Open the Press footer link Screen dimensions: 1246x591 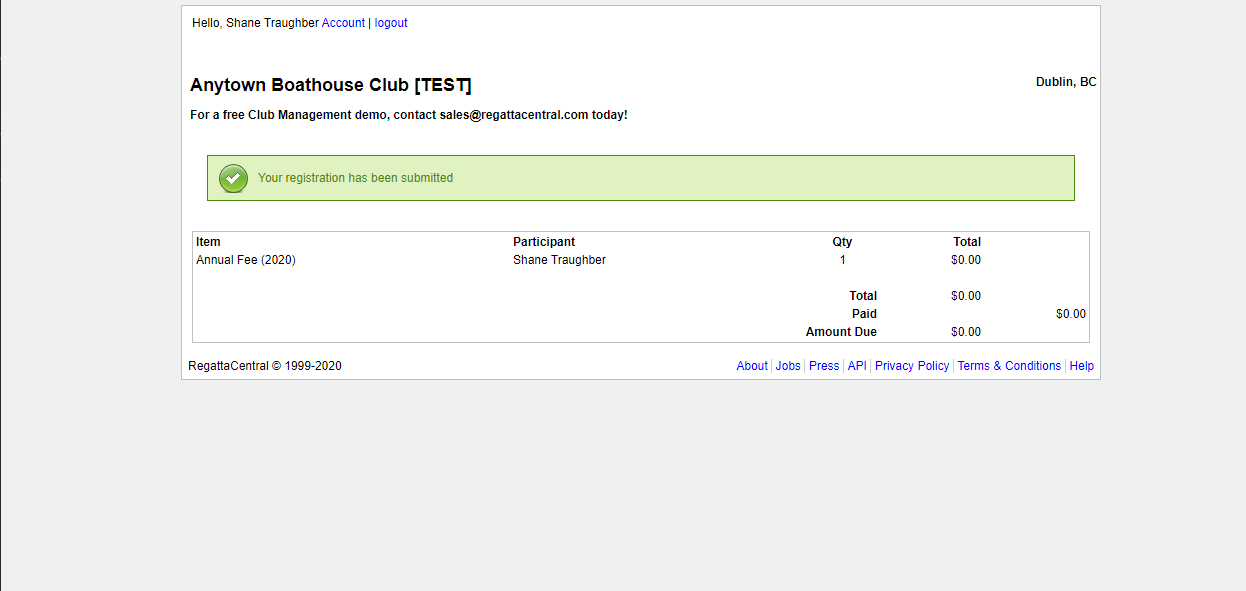coord(824,366)
